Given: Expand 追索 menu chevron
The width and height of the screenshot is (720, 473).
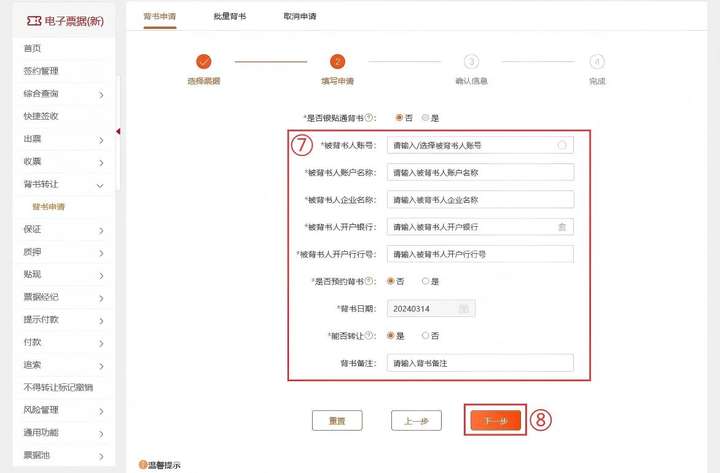Looking at the screenshot, I should [101, 366].
